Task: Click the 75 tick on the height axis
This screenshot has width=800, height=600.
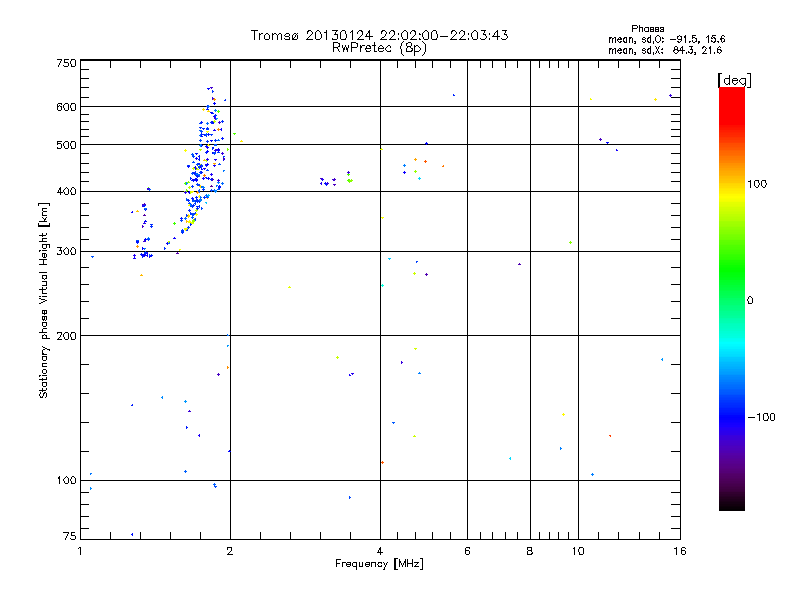Action: tap(68, 538)
